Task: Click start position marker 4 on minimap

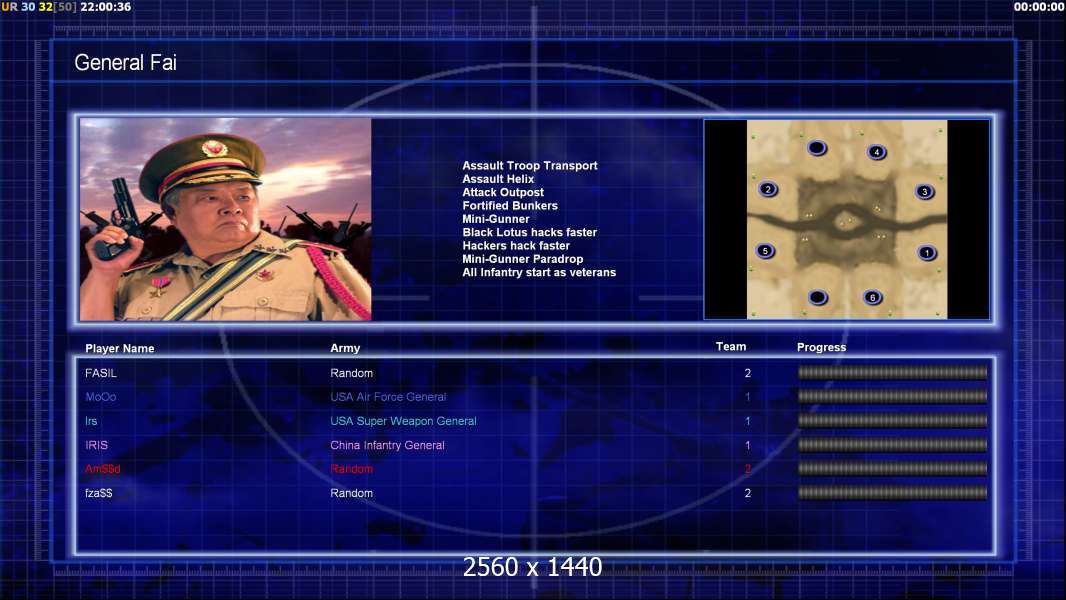Action: (877, 152)
